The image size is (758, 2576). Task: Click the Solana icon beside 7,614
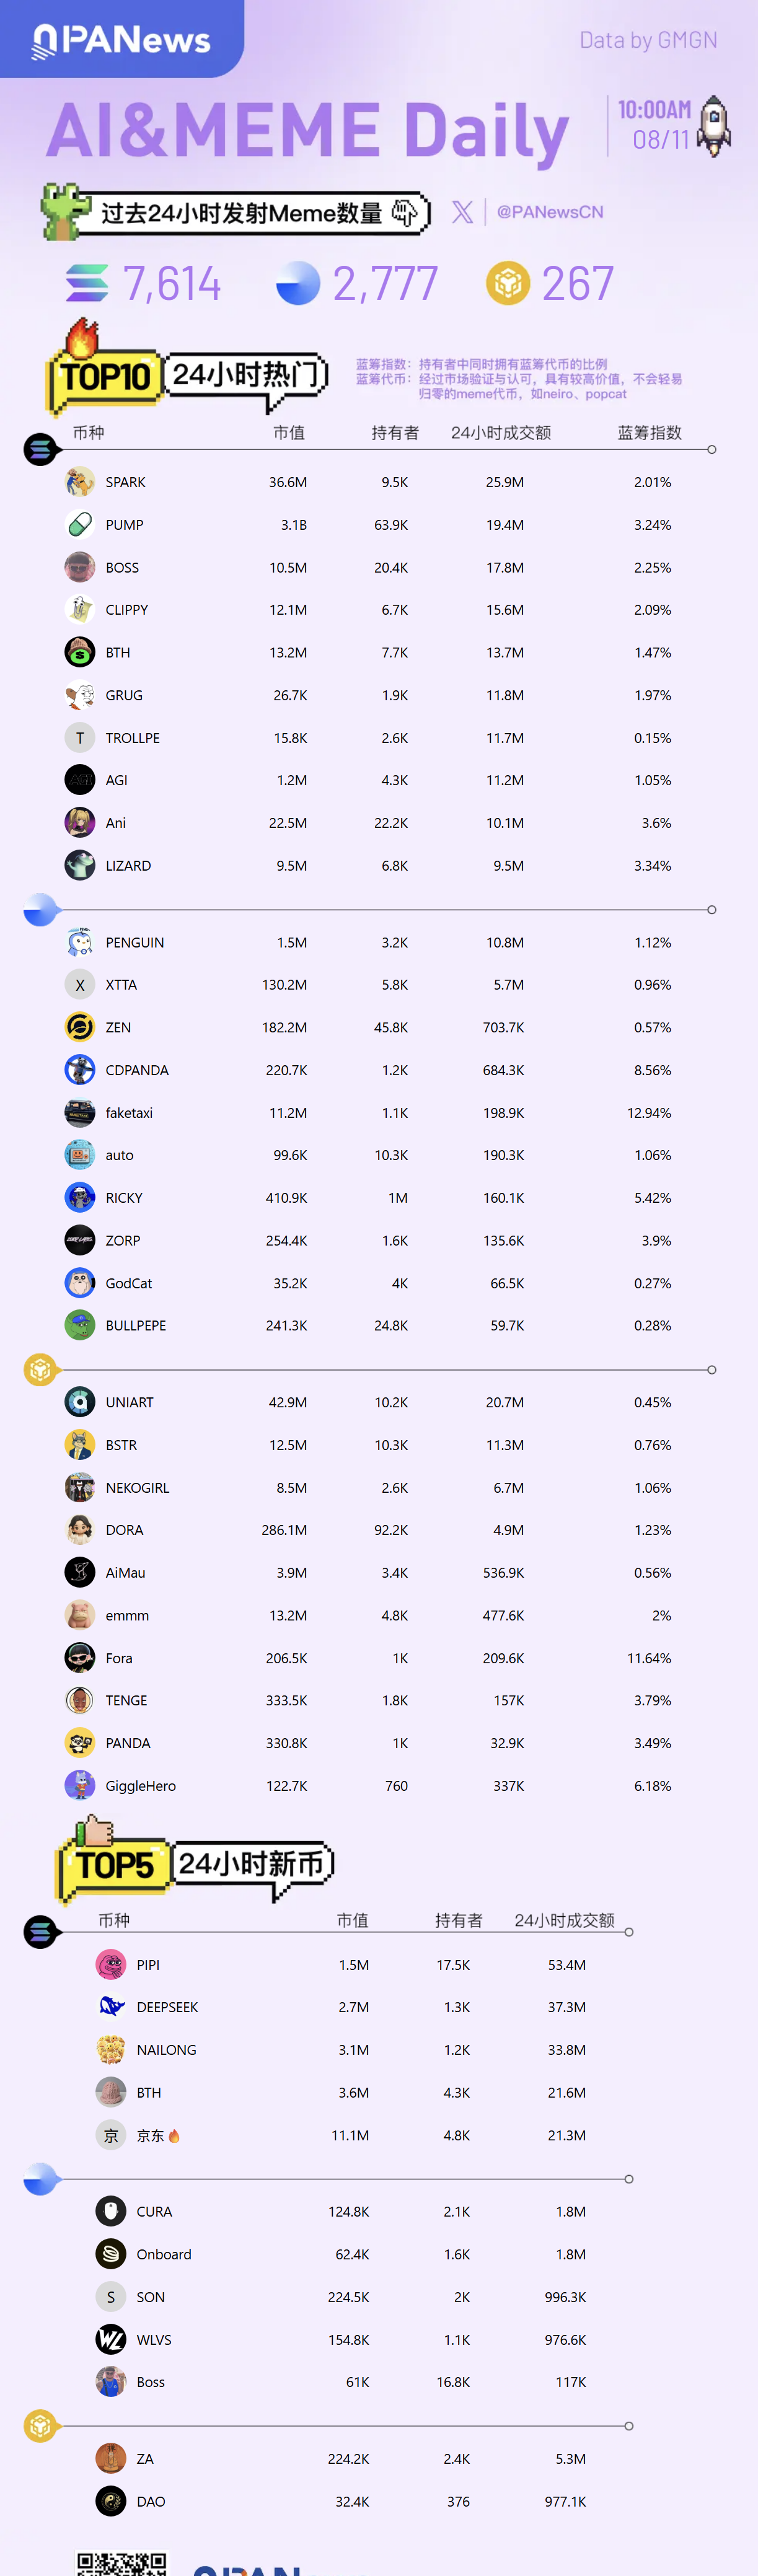coord(87,284)
